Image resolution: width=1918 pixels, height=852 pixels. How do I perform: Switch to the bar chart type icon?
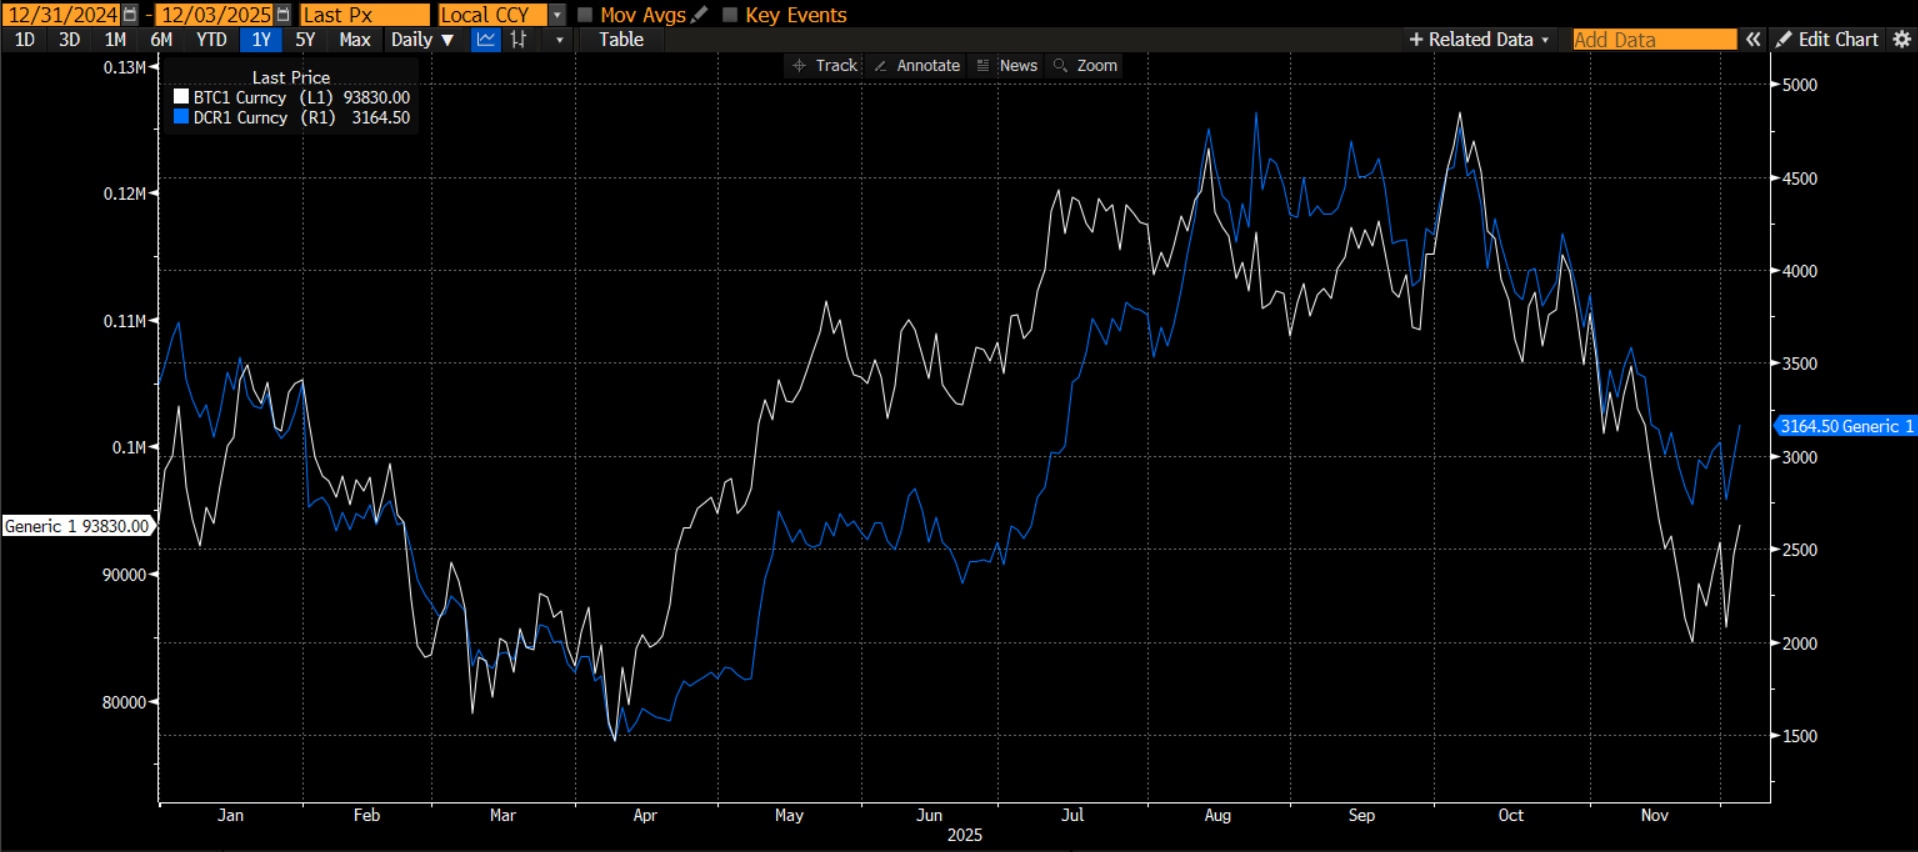(x=518, y=40)
